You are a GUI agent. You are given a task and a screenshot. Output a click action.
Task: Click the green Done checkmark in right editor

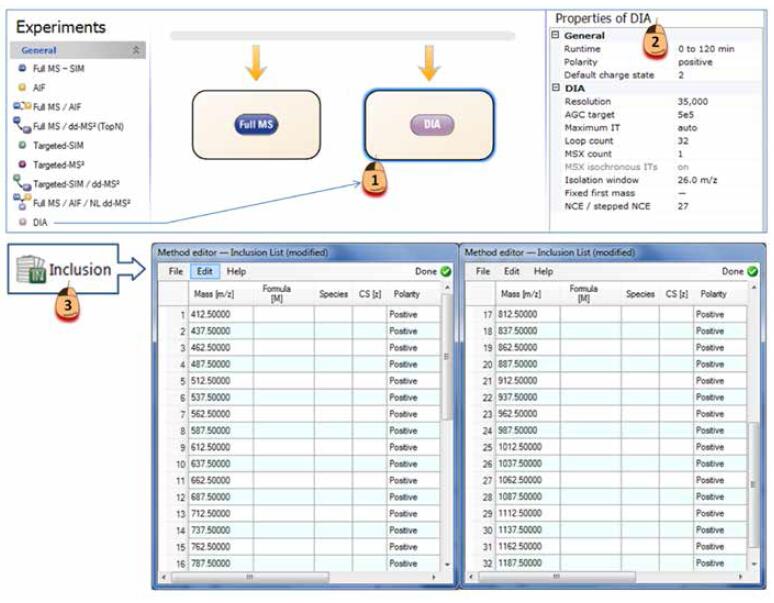(x=752, y=271)
